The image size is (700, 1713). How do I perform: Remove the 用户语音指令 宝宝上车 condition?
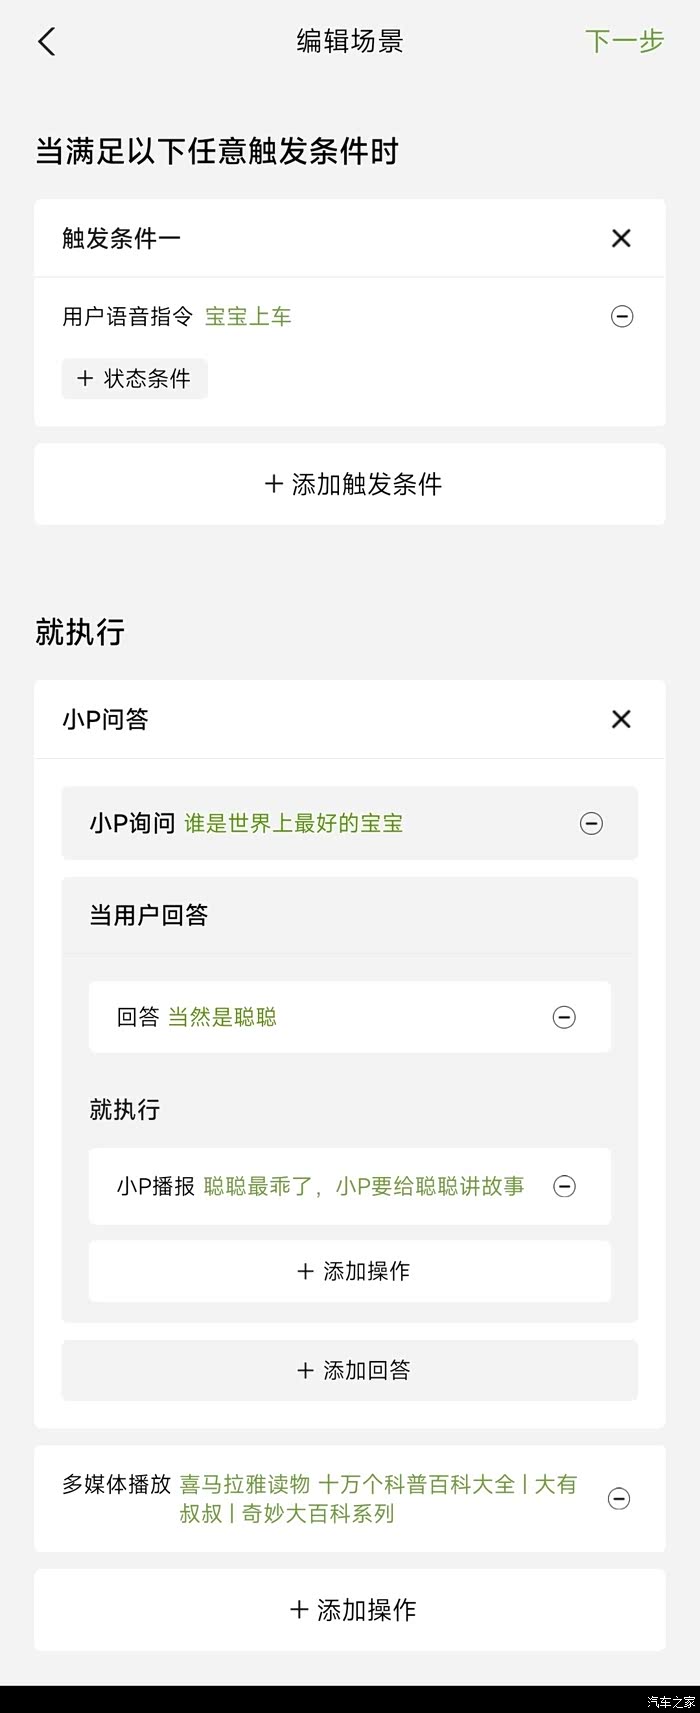coord(622,317)
